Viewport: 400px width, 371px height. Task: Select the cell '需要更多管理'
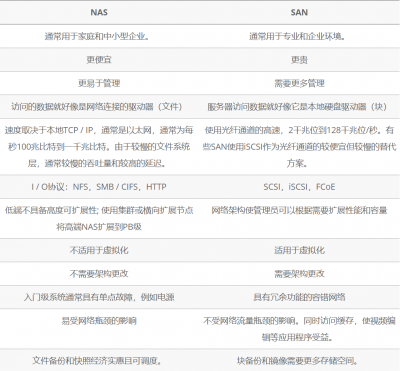tap(299, 83)
